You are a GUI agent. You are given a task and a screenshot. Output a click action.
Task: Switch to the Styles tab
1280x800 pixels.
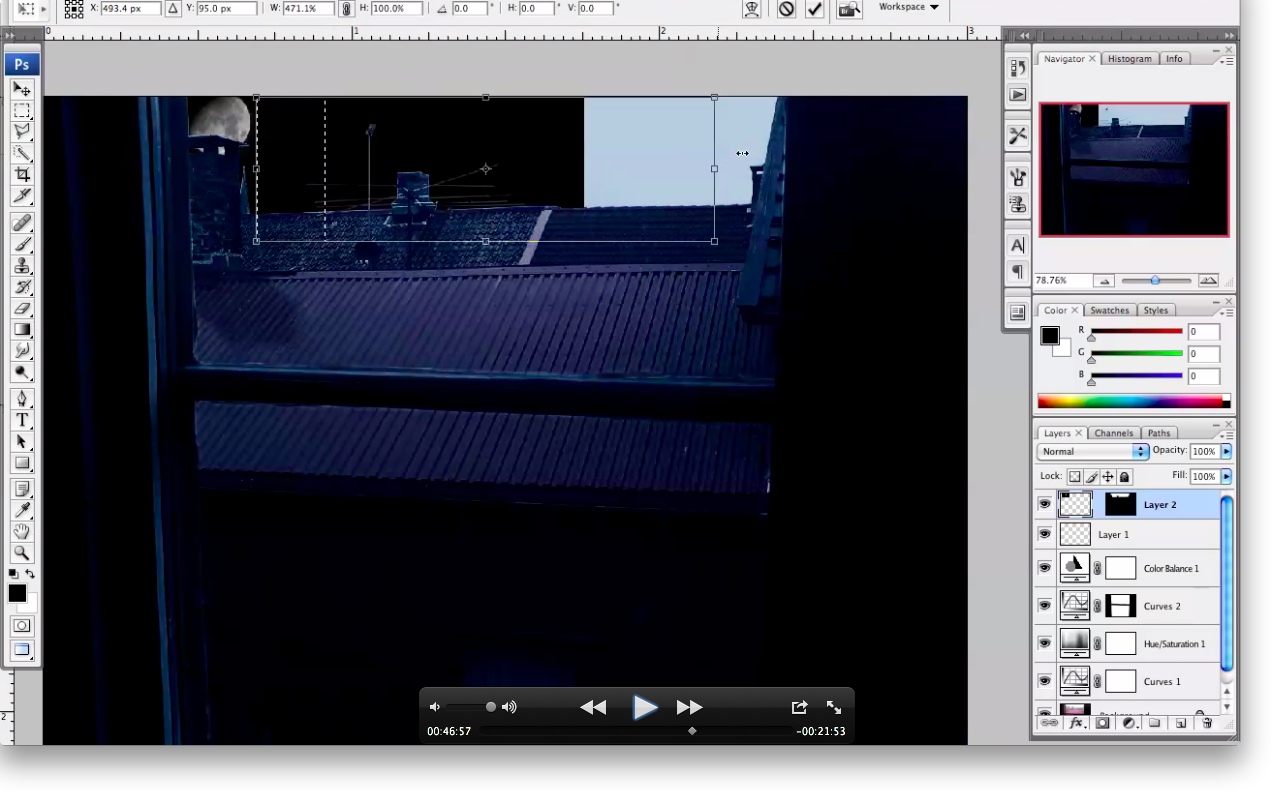[x=1156, y=310]
